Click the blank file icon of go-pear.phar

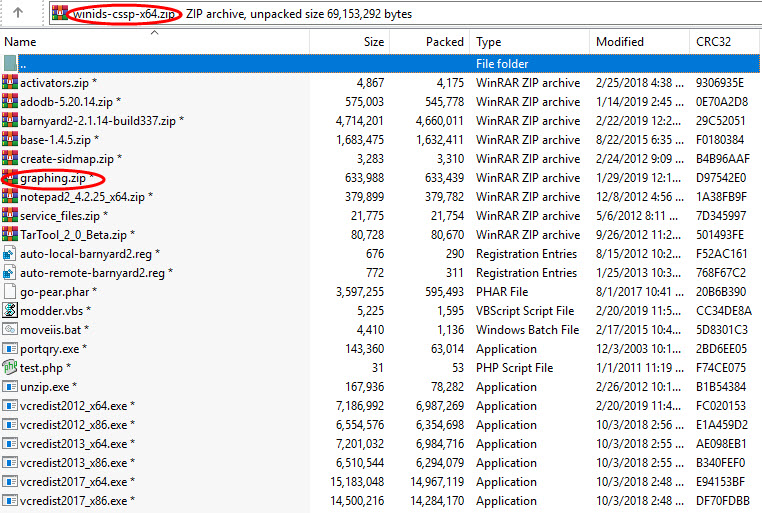click(10, 292)
